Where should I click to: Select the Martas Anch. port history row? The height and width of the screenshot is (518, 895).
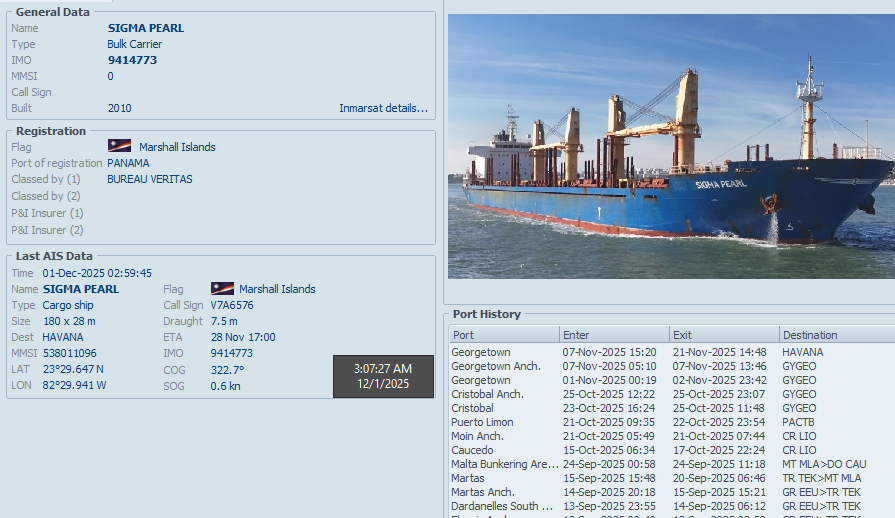672,492
